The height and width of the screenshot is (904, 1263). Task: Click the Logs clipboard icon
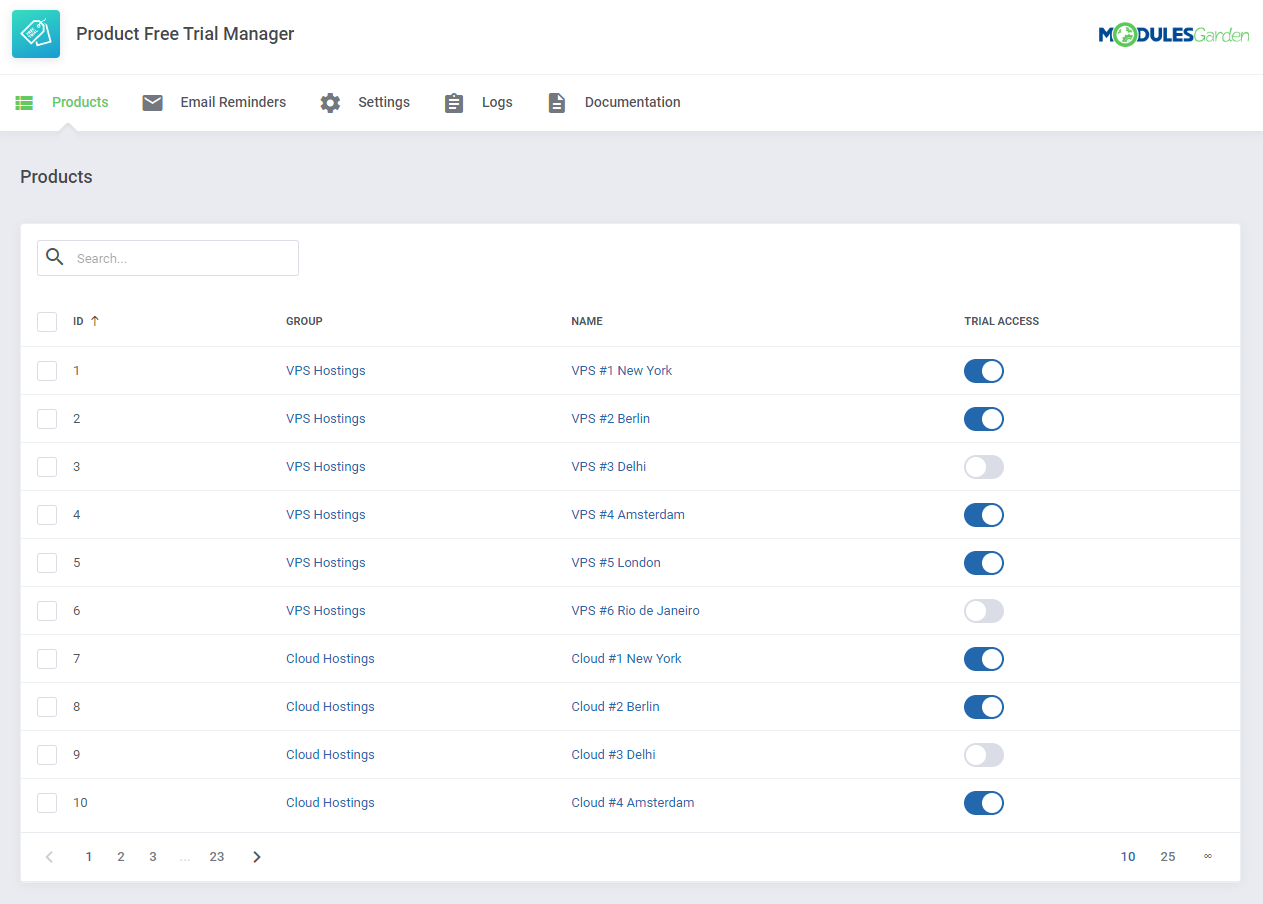point(454,102)
